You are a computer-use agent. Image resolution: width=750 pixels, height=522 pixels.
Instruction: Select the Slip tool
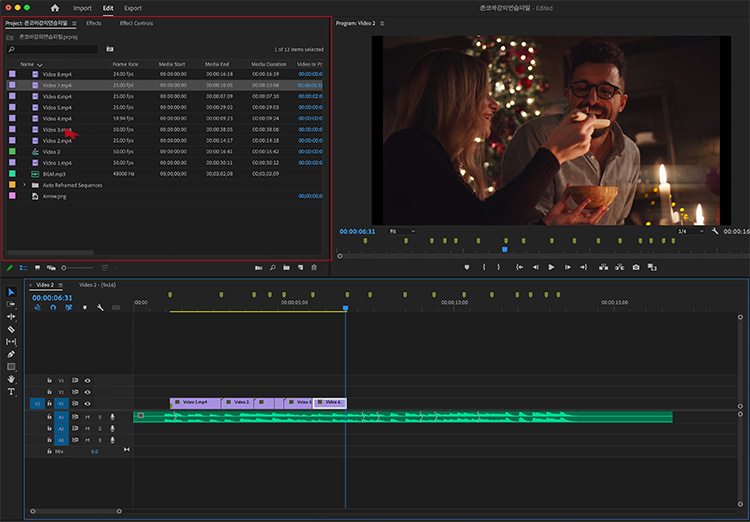[11, 342]
